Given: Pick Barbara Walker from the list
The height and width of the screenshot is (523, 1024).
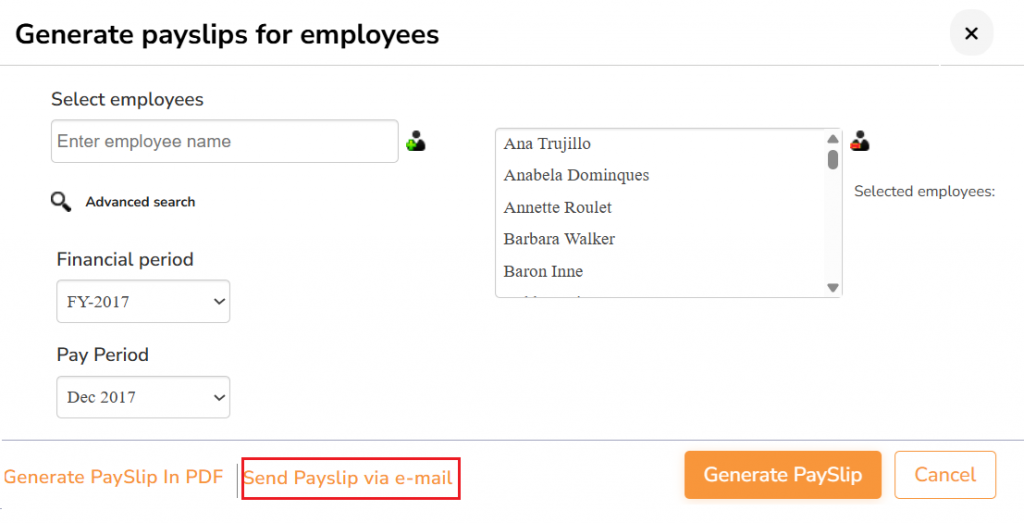Looking at the screenshot, I should click(559, 239).
